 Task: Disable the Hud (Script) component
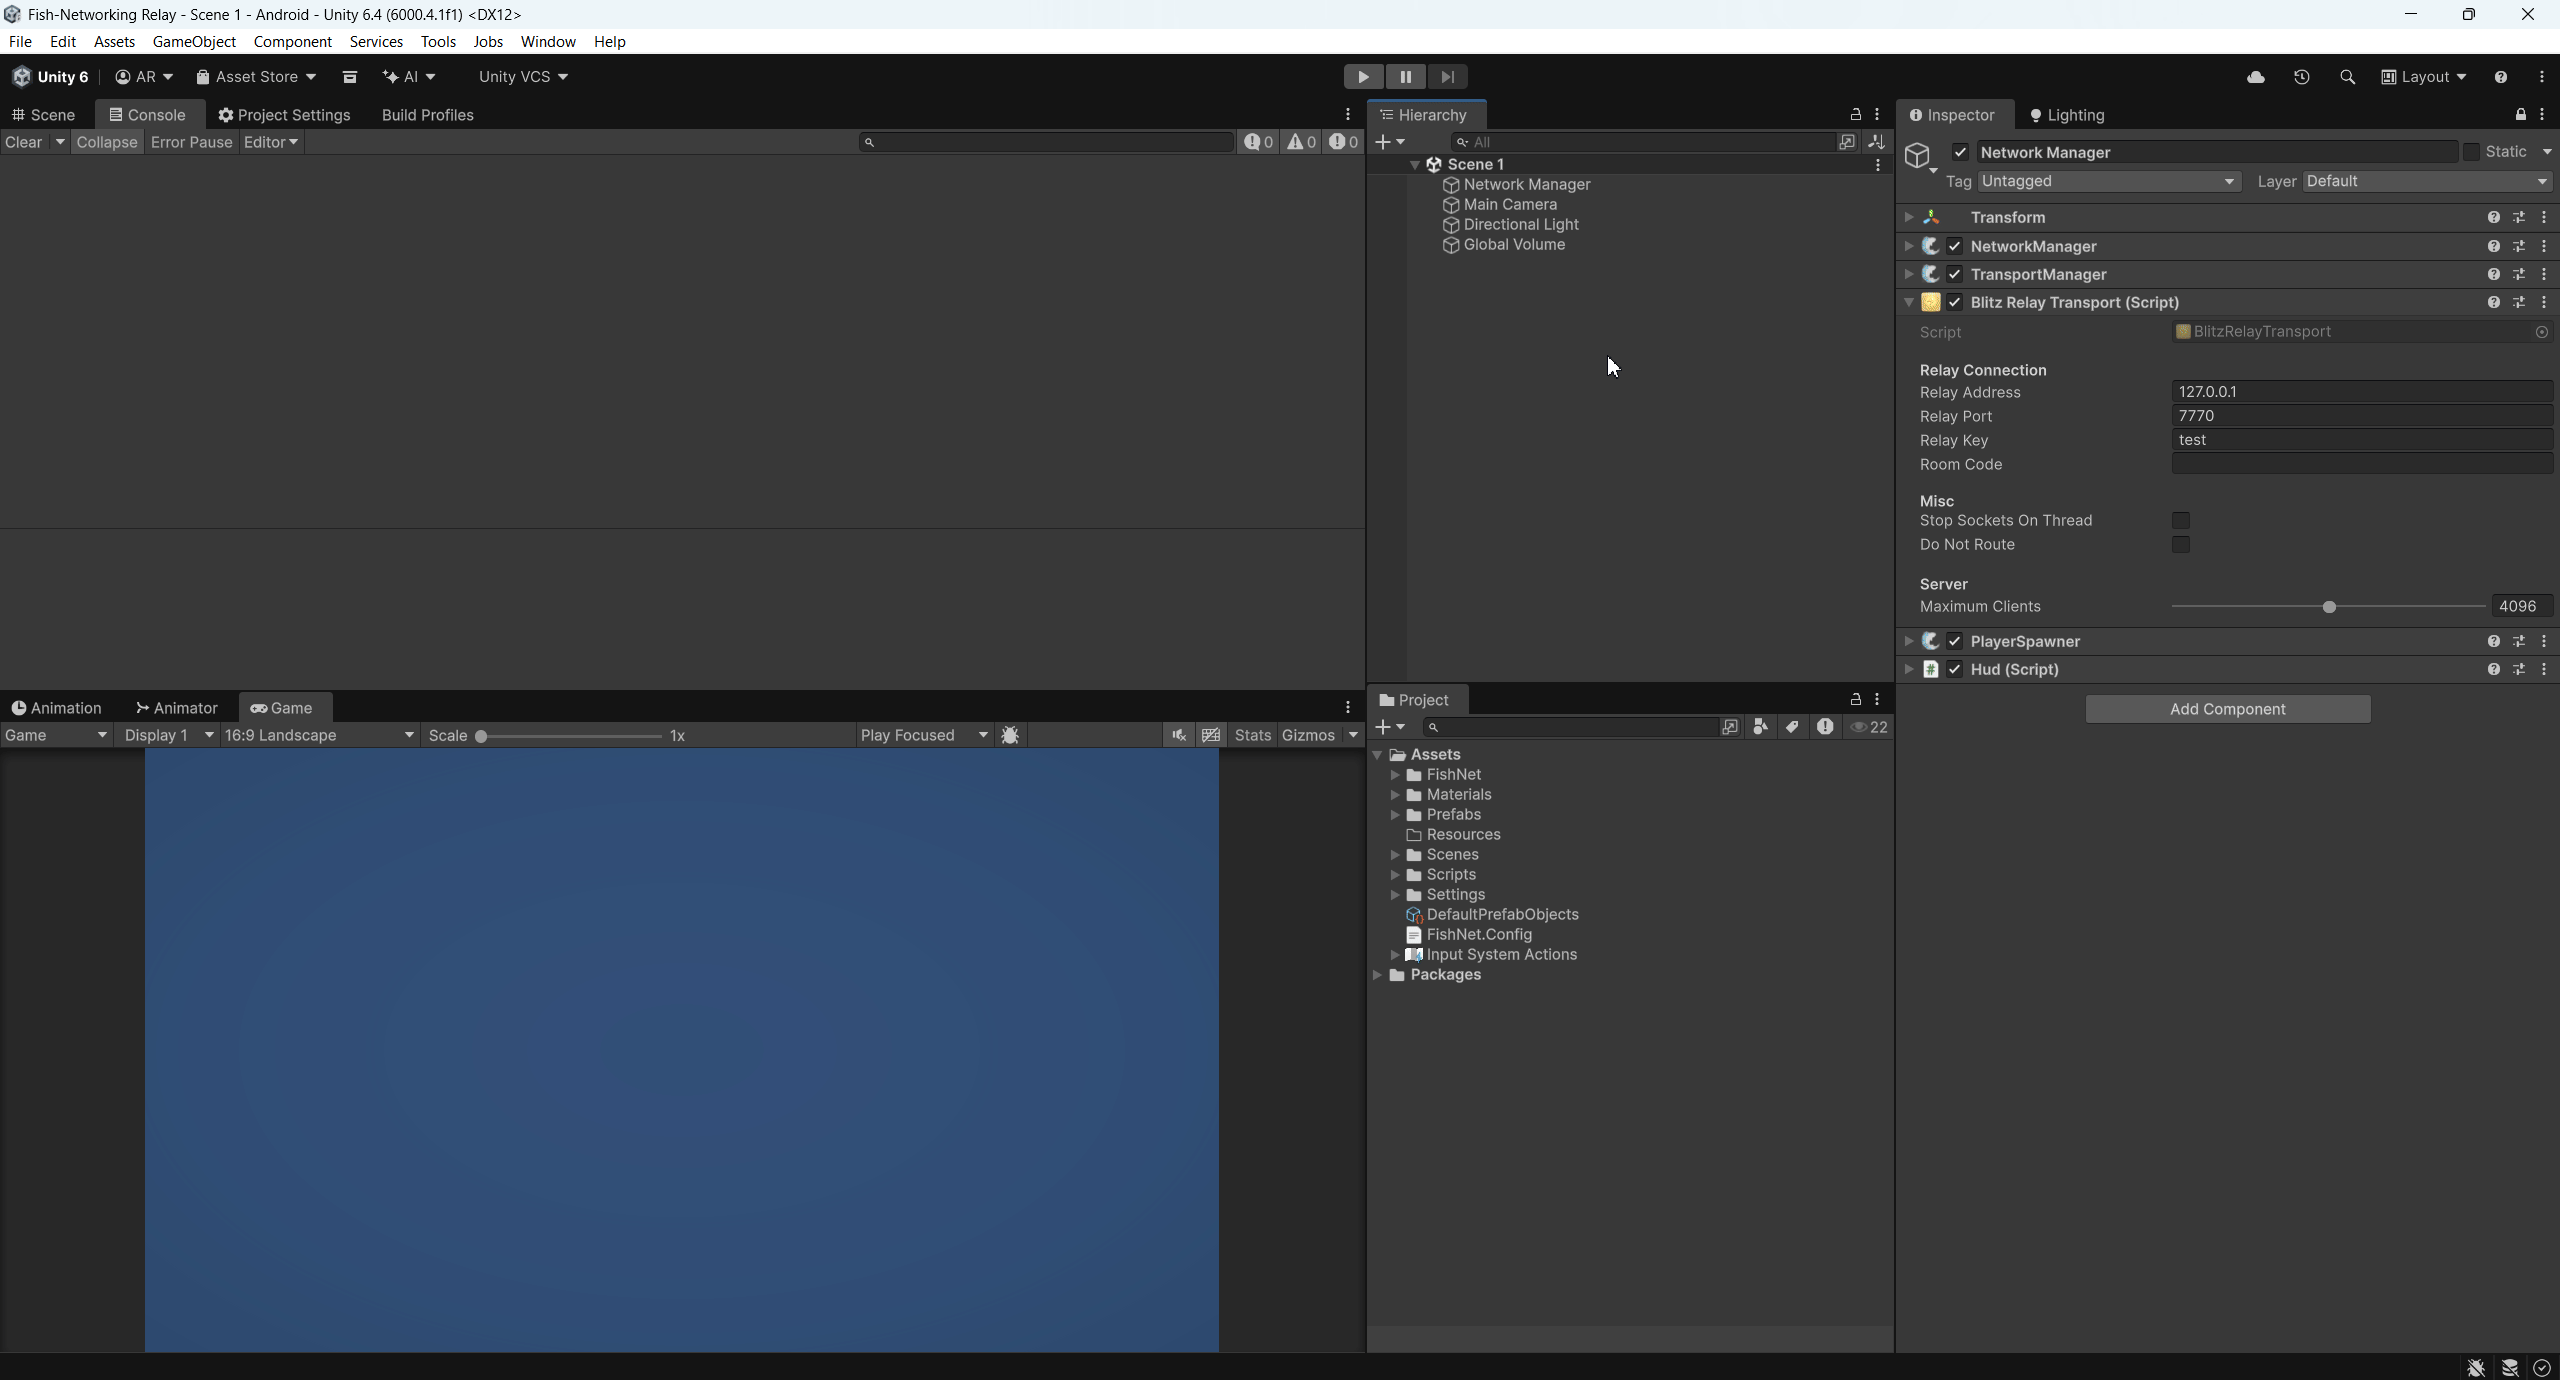(1954, 669)
